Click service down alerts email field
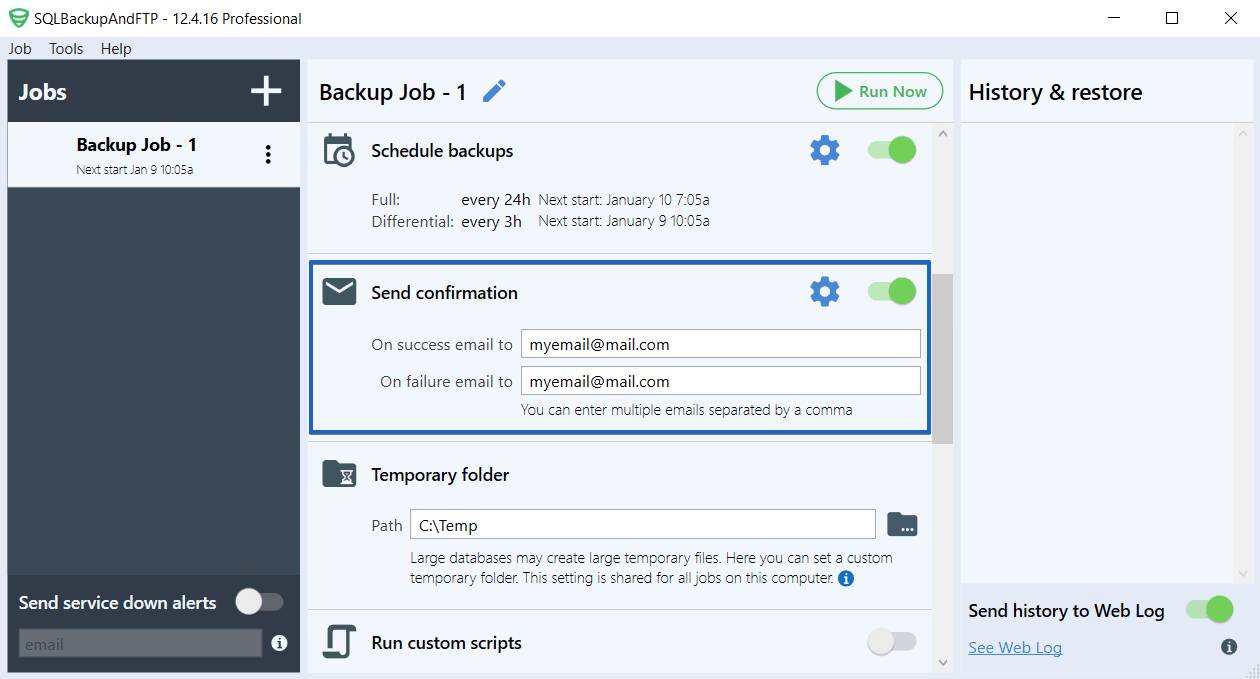This screenshot has height=679, width=1260. (x=140, y=644)
